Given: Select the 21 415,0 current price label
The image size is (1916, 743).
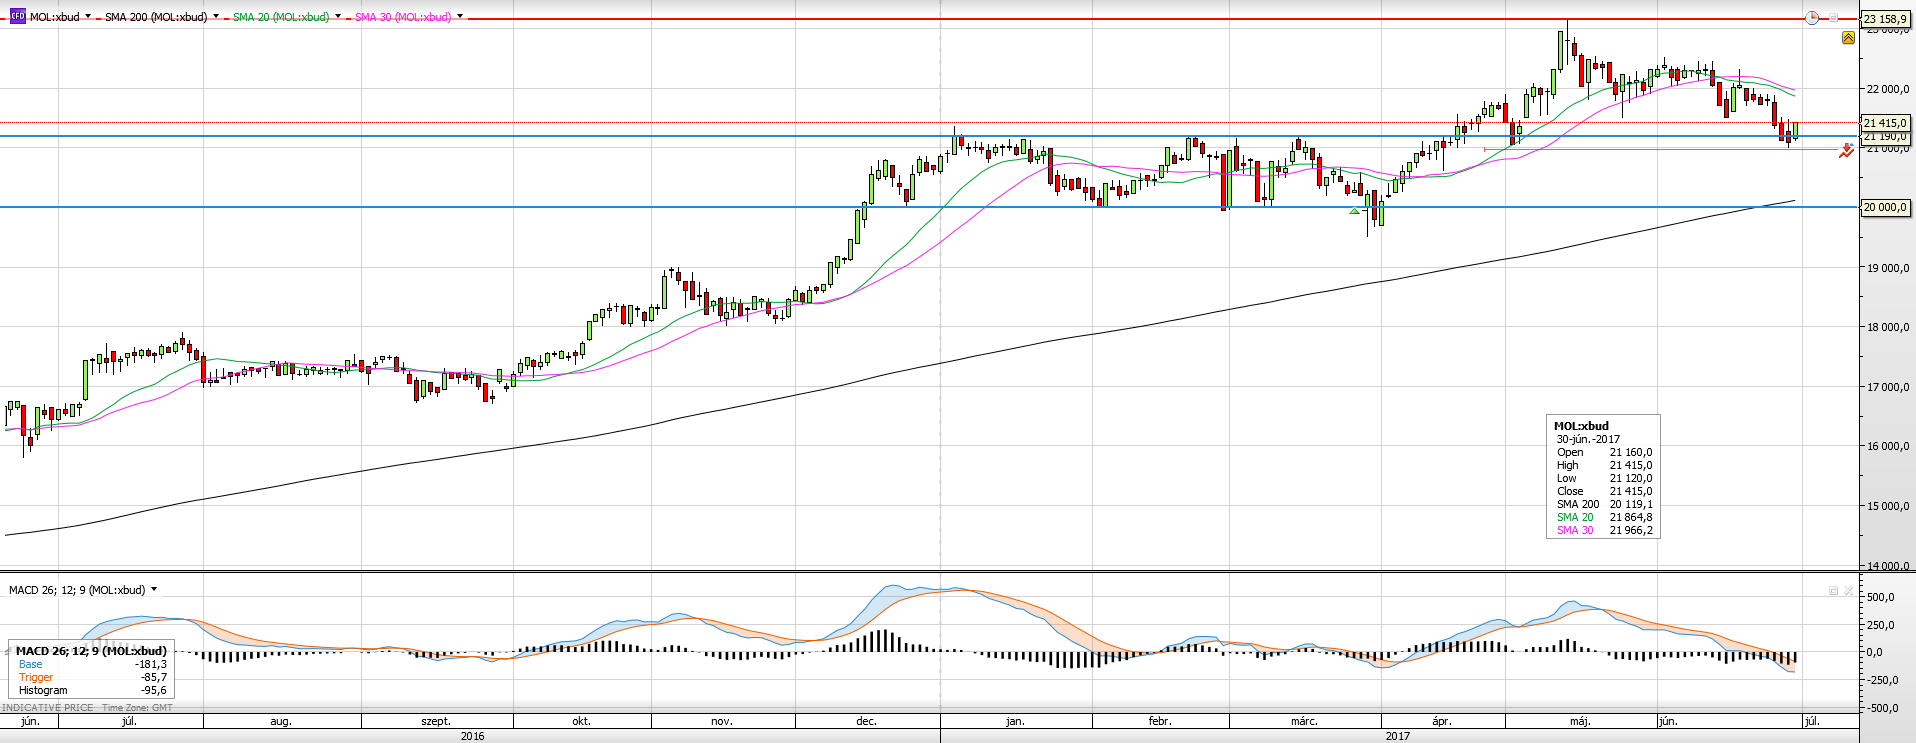Looking at the screenshot, I should (1885, 123).
